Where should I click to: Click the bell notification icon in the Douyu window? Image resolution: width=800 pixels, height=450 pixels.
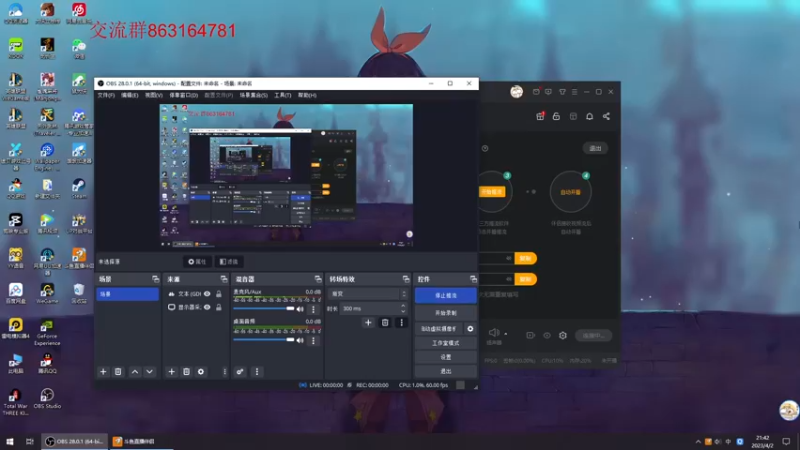[x=589, y=116]
